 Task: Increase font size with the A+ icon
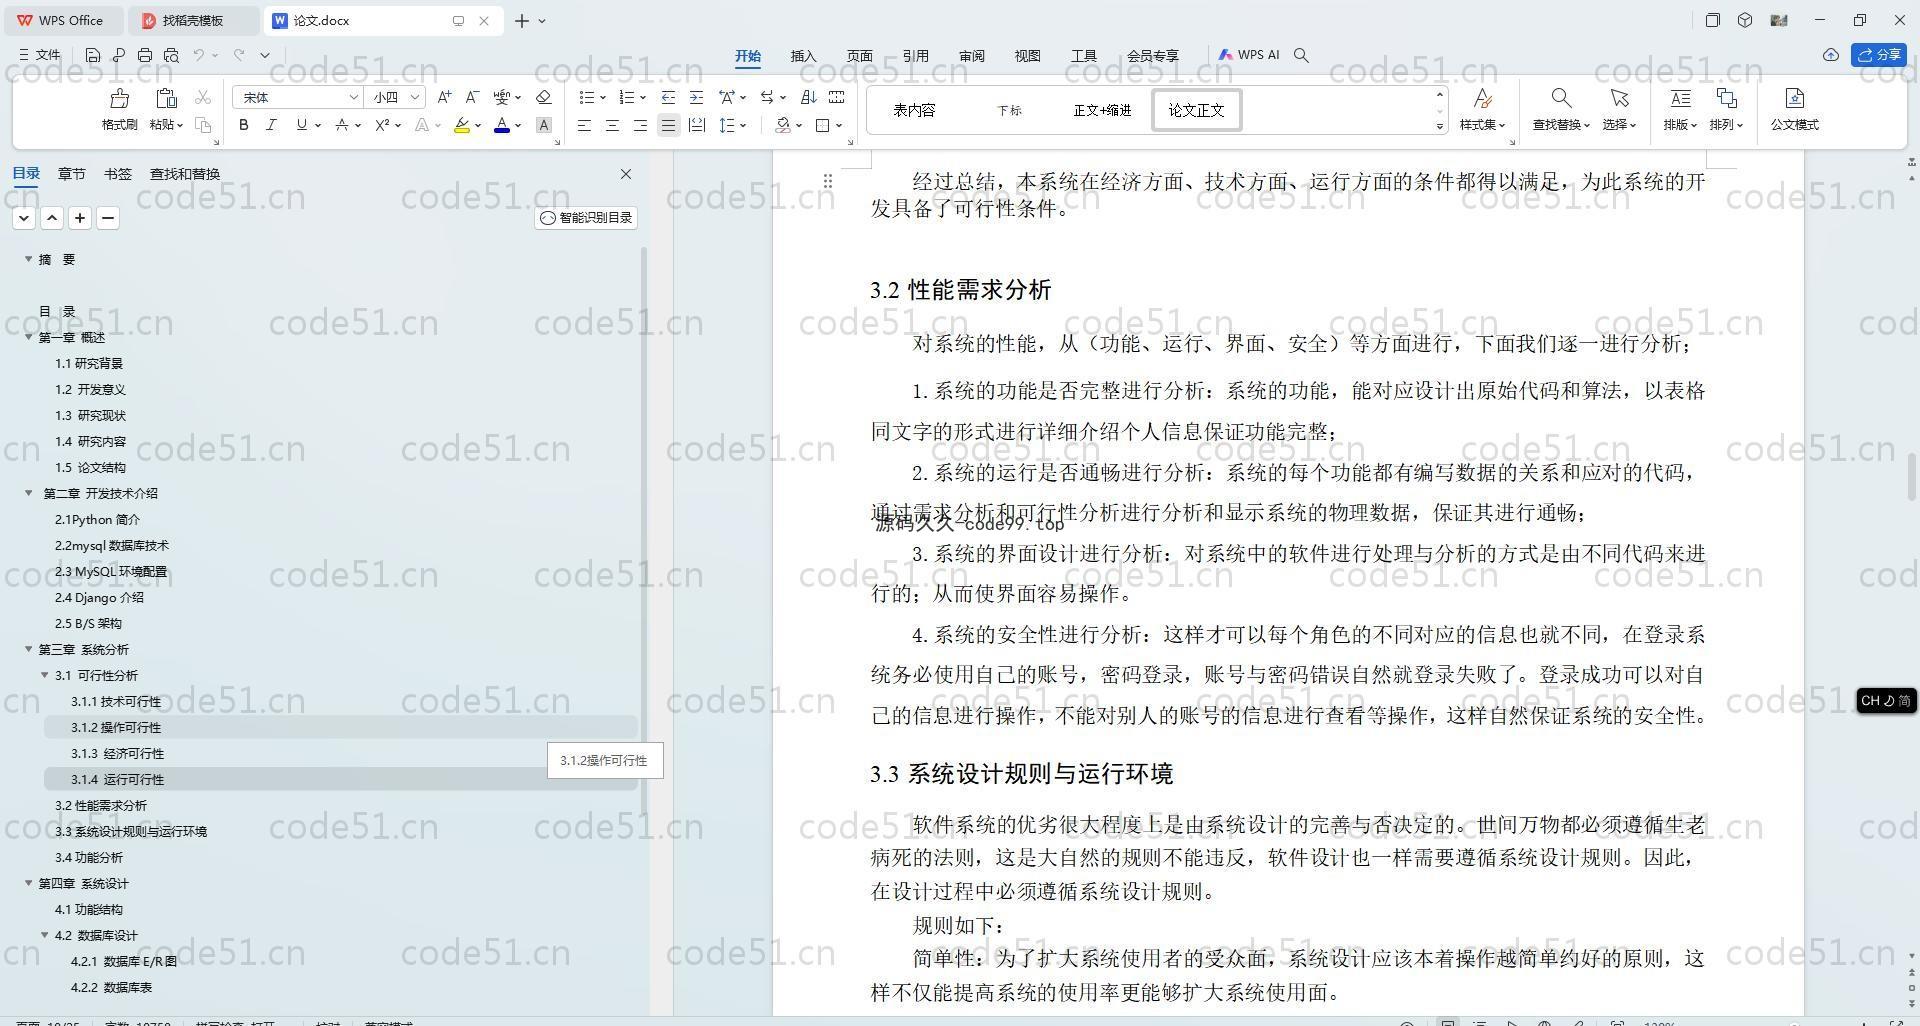click(444, 97)
